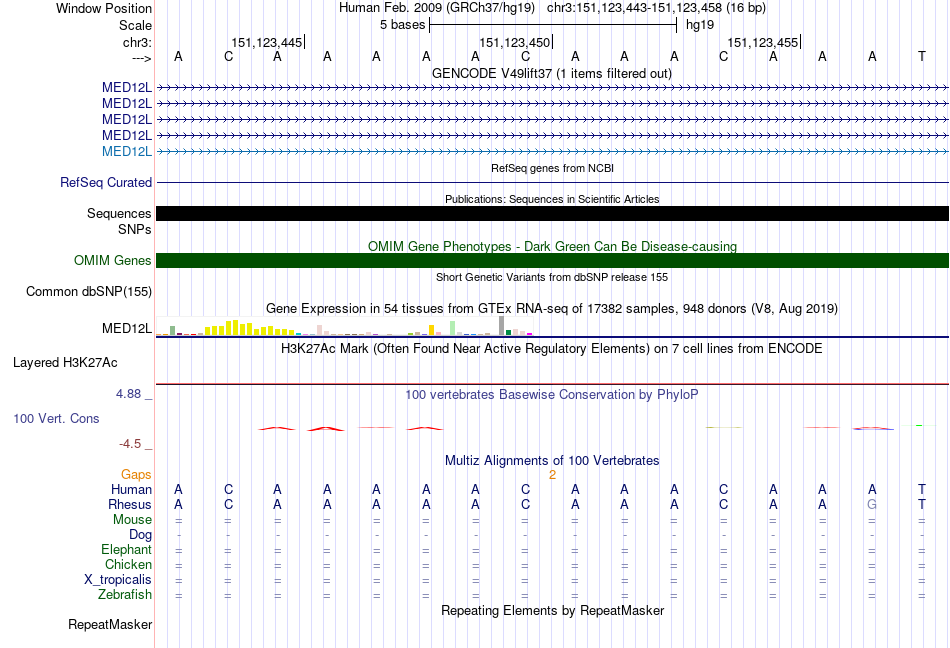950x648 pixels.
Task: Click the Sequences track label
Action: 119,213
